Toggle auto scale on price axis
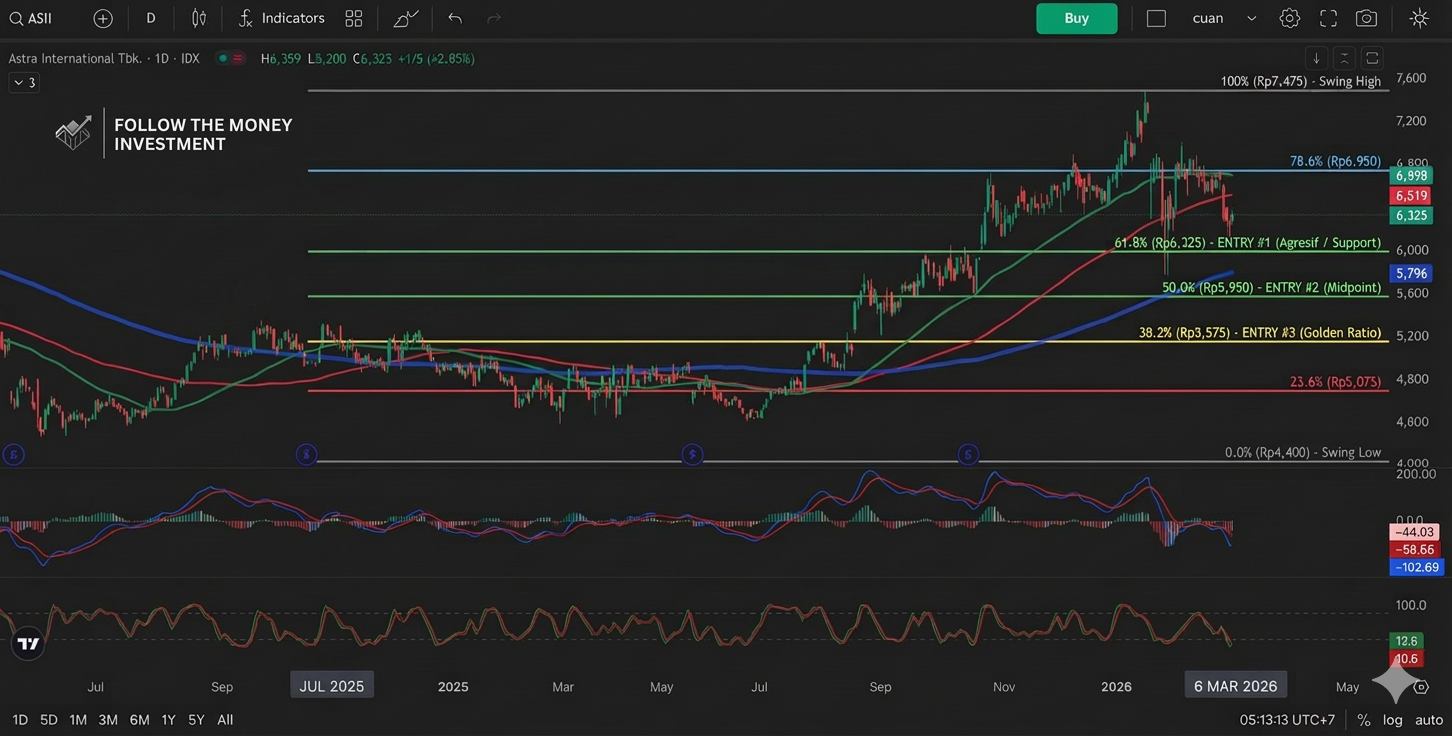Screen dimensions: 1452x736 (x=1428, y=719)
